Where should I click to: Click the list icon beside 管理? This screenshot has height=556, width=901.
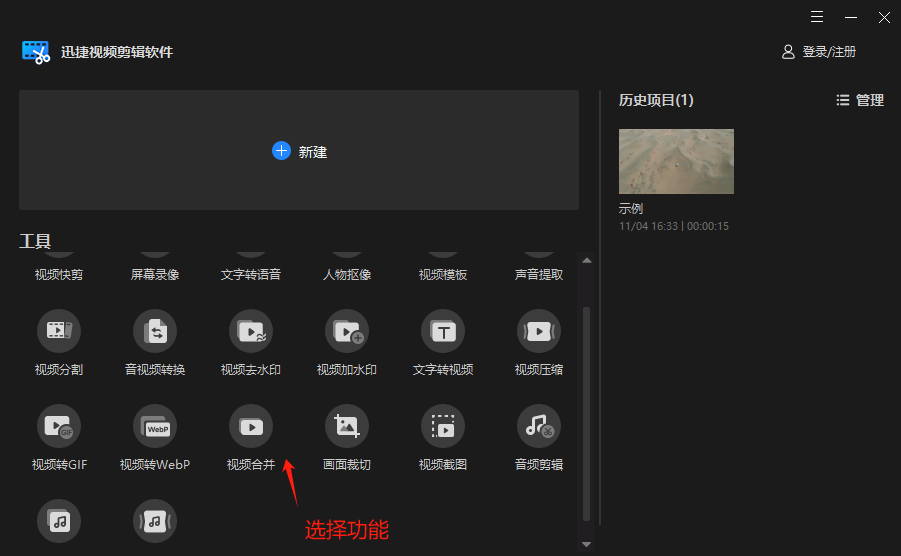click(842, 101)
